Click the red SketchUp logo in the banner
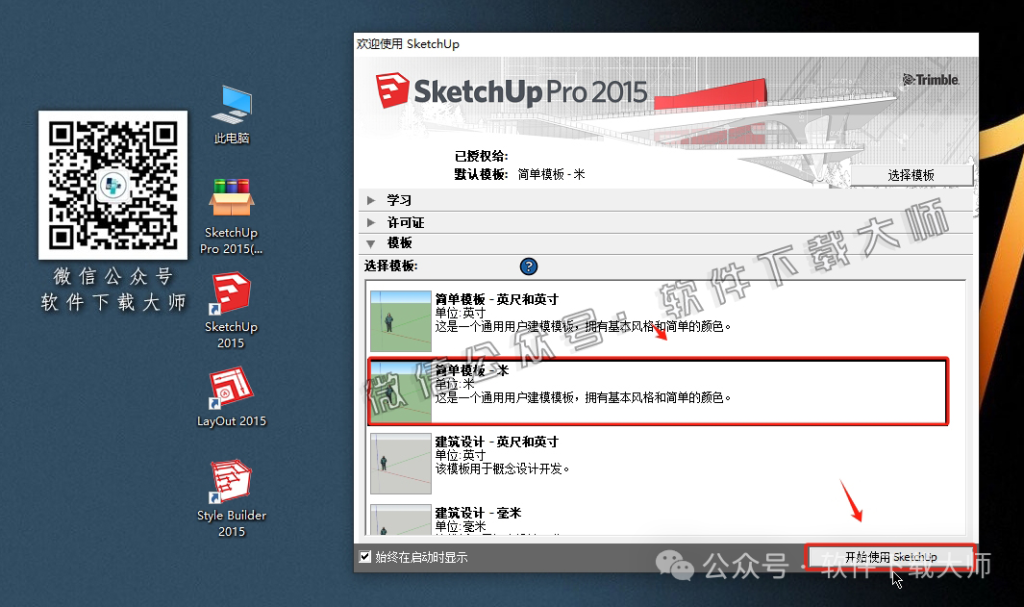The width and height of the screenshot is (1024, 607). pyautogui.click(x=392, y=91)
